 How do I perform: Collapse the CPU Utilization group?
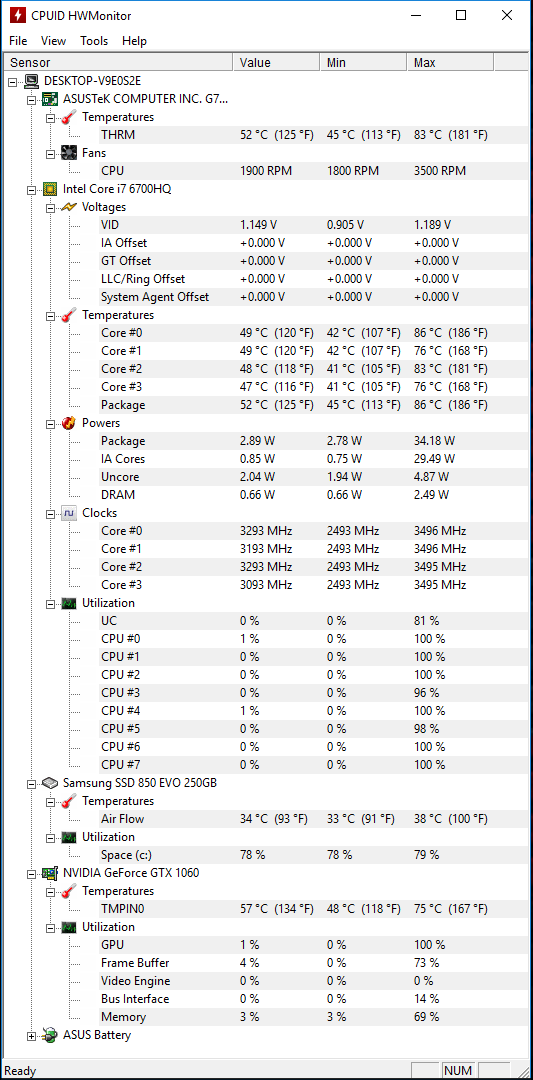[50, 603]
